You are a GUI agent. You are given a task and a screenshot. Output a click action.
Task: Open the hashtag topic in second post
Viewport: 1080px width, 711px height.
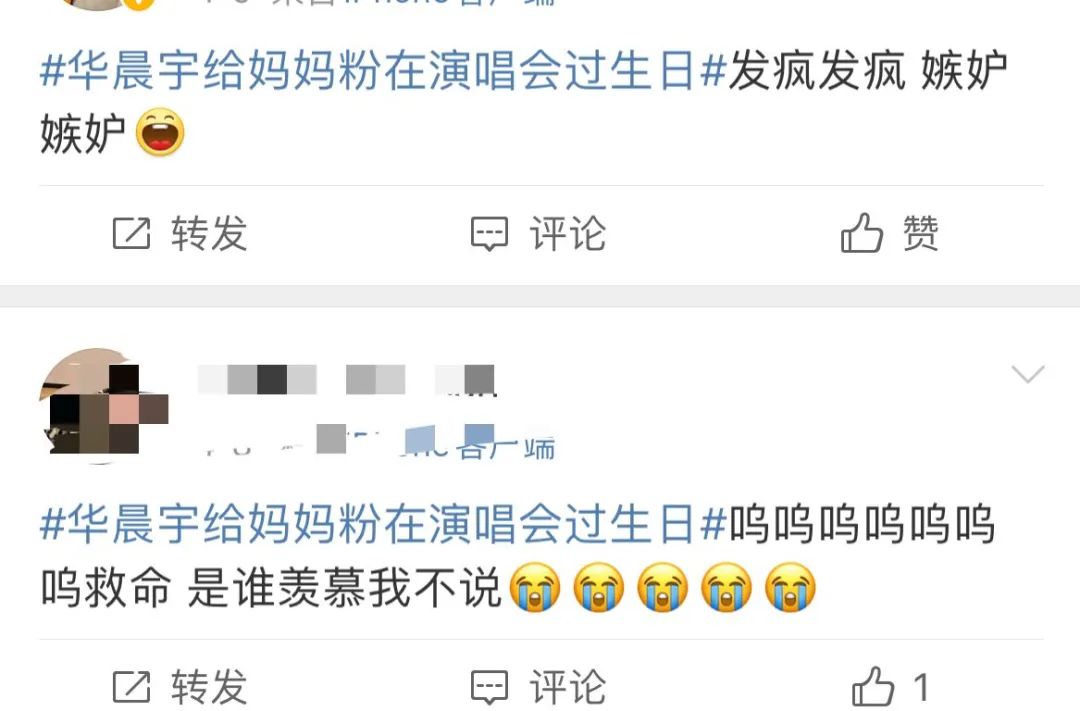384,524
